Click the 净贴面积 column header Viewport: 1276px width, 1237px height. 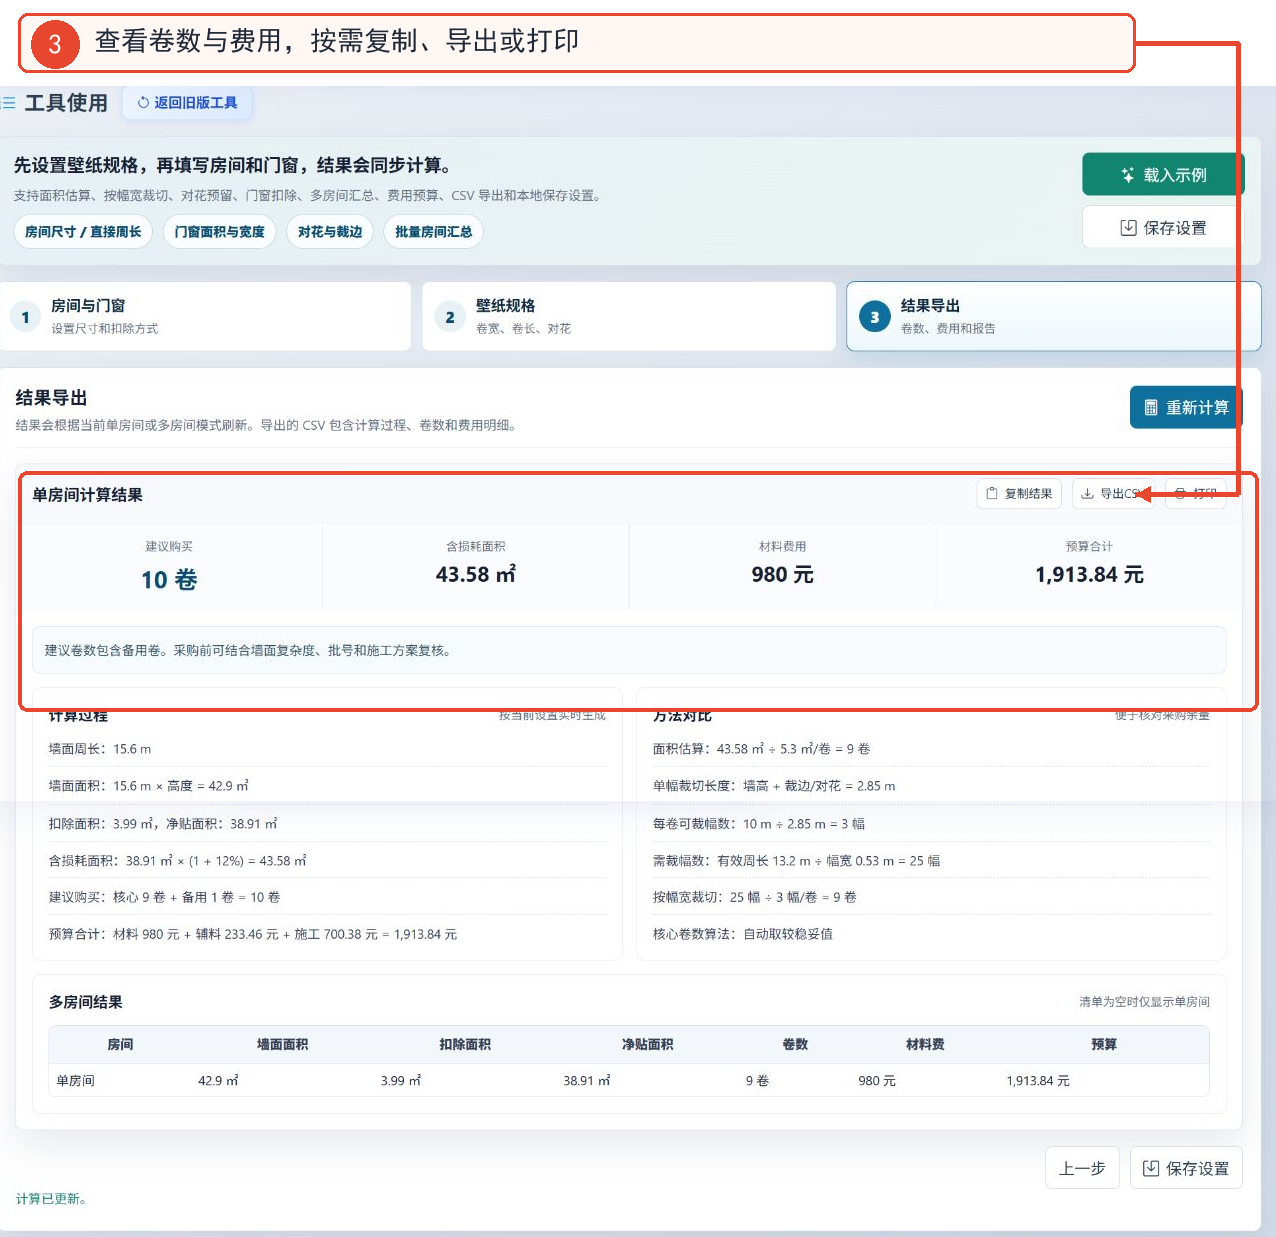(x=647, y=1045)
